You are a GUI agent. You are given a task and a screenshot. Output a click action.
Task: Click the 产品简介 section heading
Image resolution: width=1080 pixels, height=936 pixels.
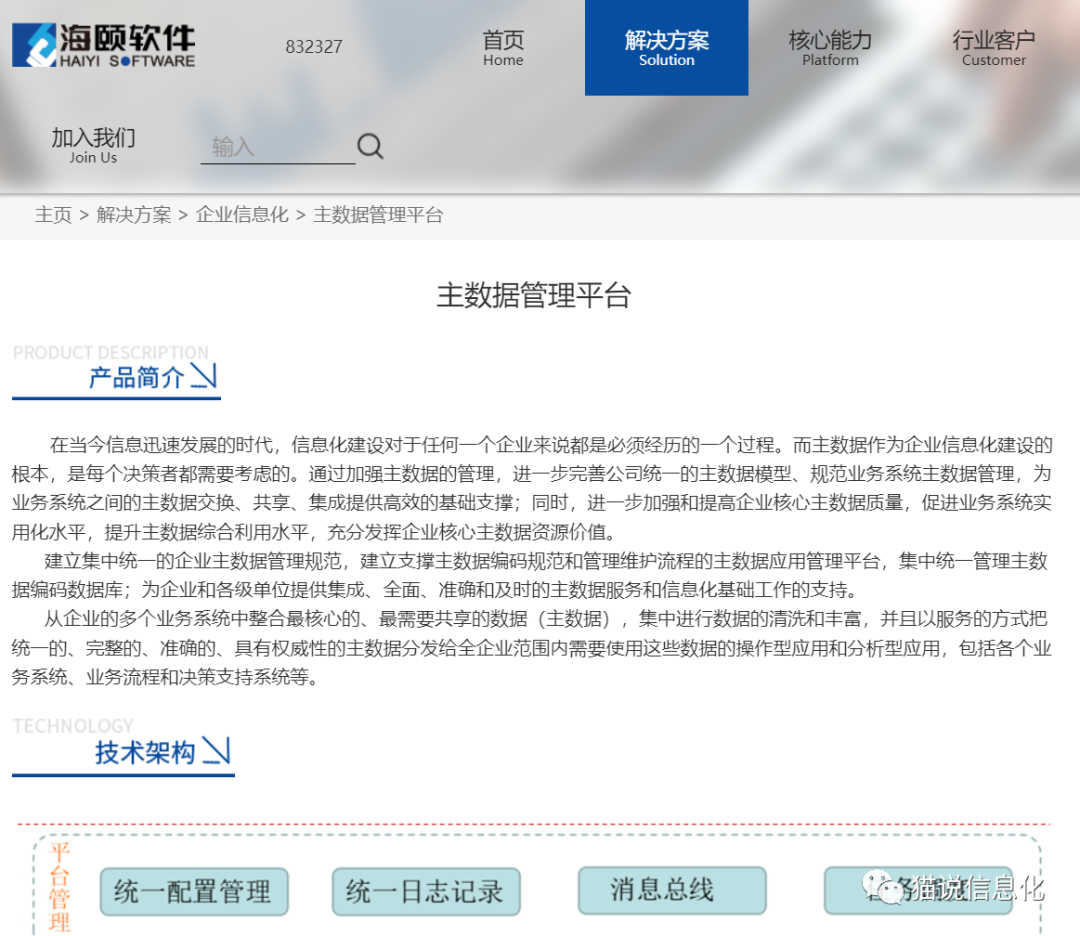pos(137,377)
